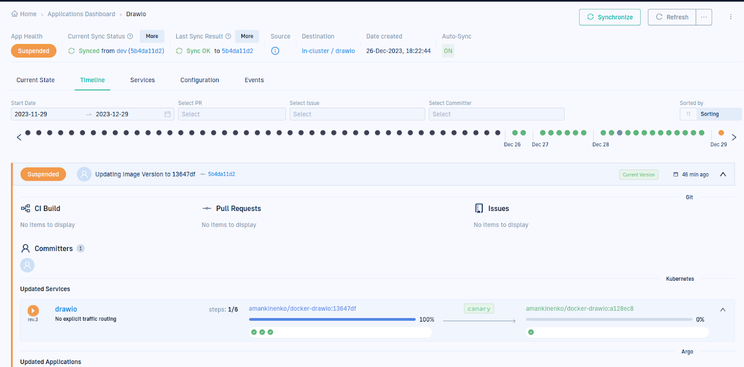Screen dimensions: 744x367
Task: Click the orange play icon for drawio rollout
Action: click(x=33, y=311)
